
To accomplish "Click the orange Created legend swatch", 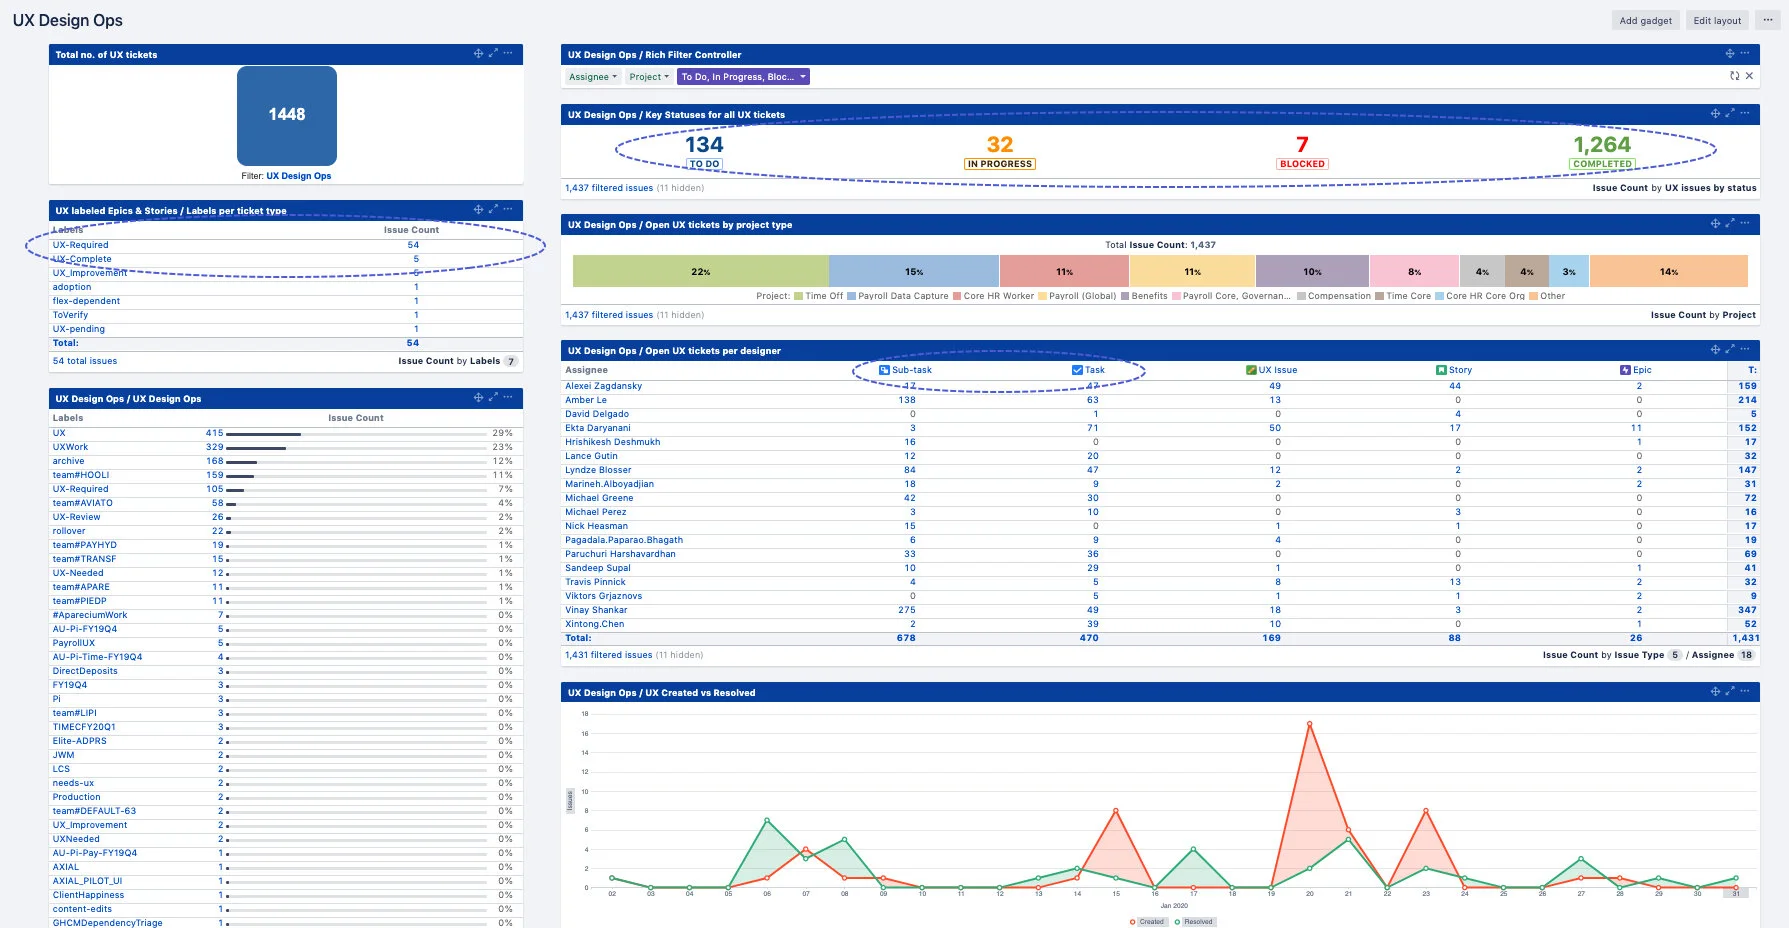I will click(x=1131, y=921).
